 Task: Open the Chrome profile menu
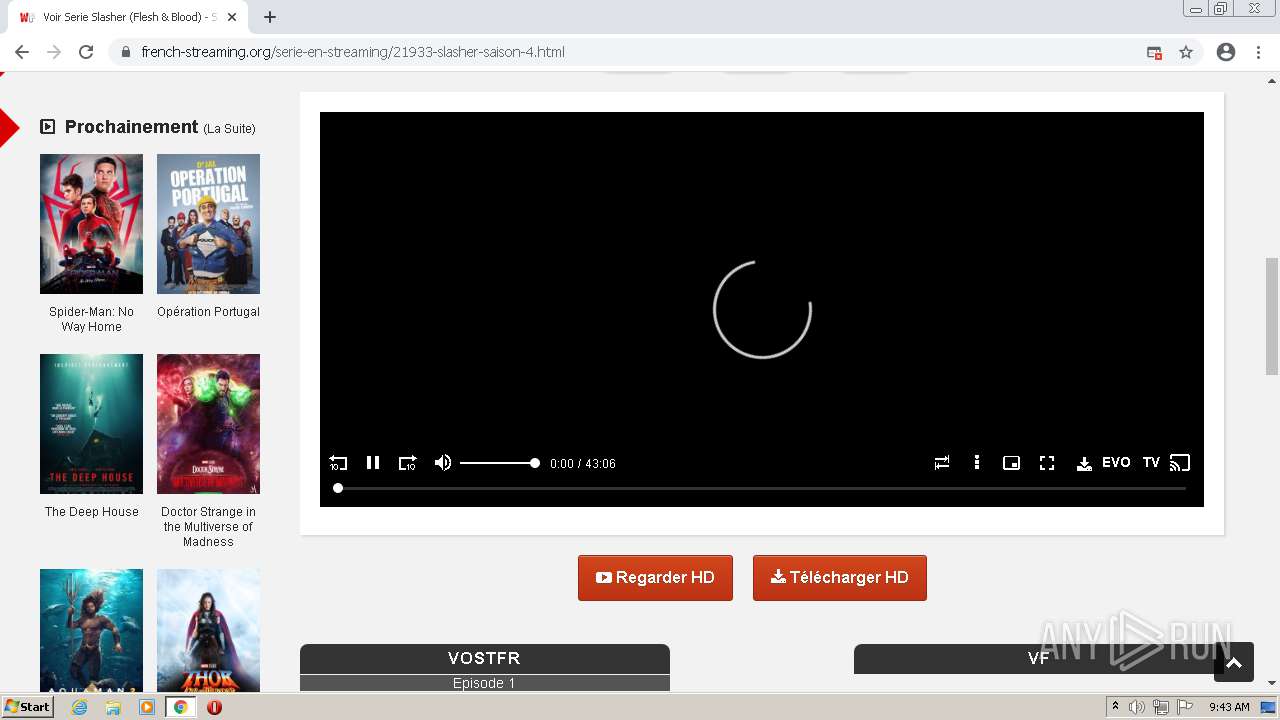tap(1226, 52)
